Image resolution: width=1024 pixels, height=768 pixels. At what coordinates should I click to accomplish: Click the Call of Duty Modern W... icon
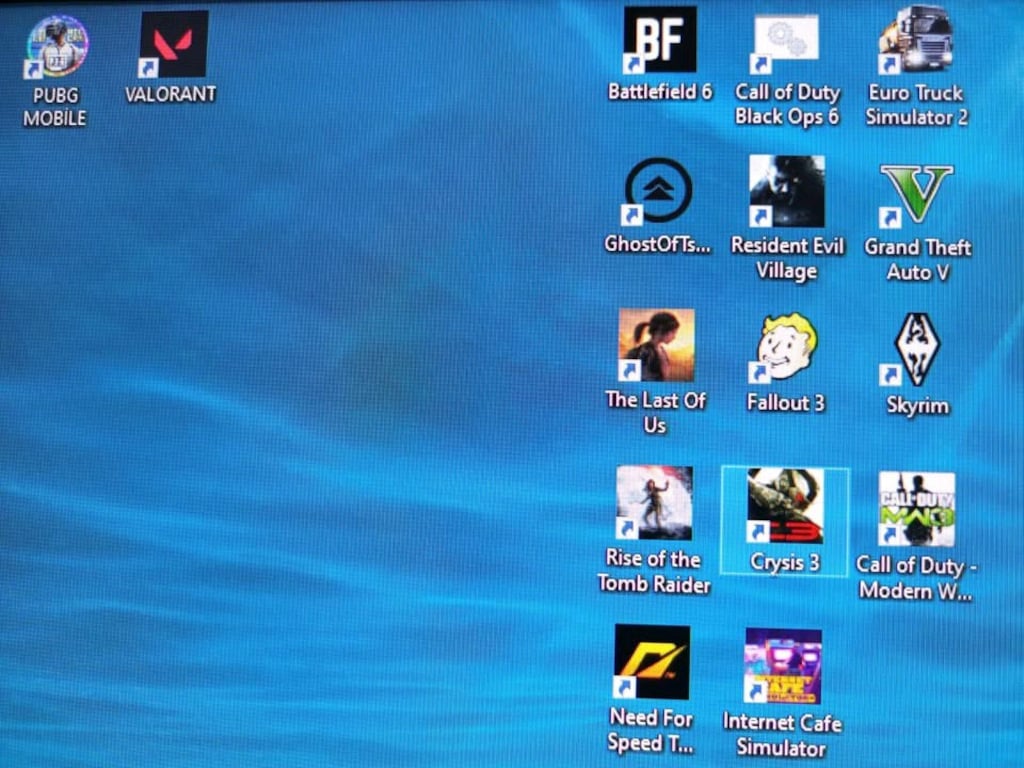pos(916,509)
